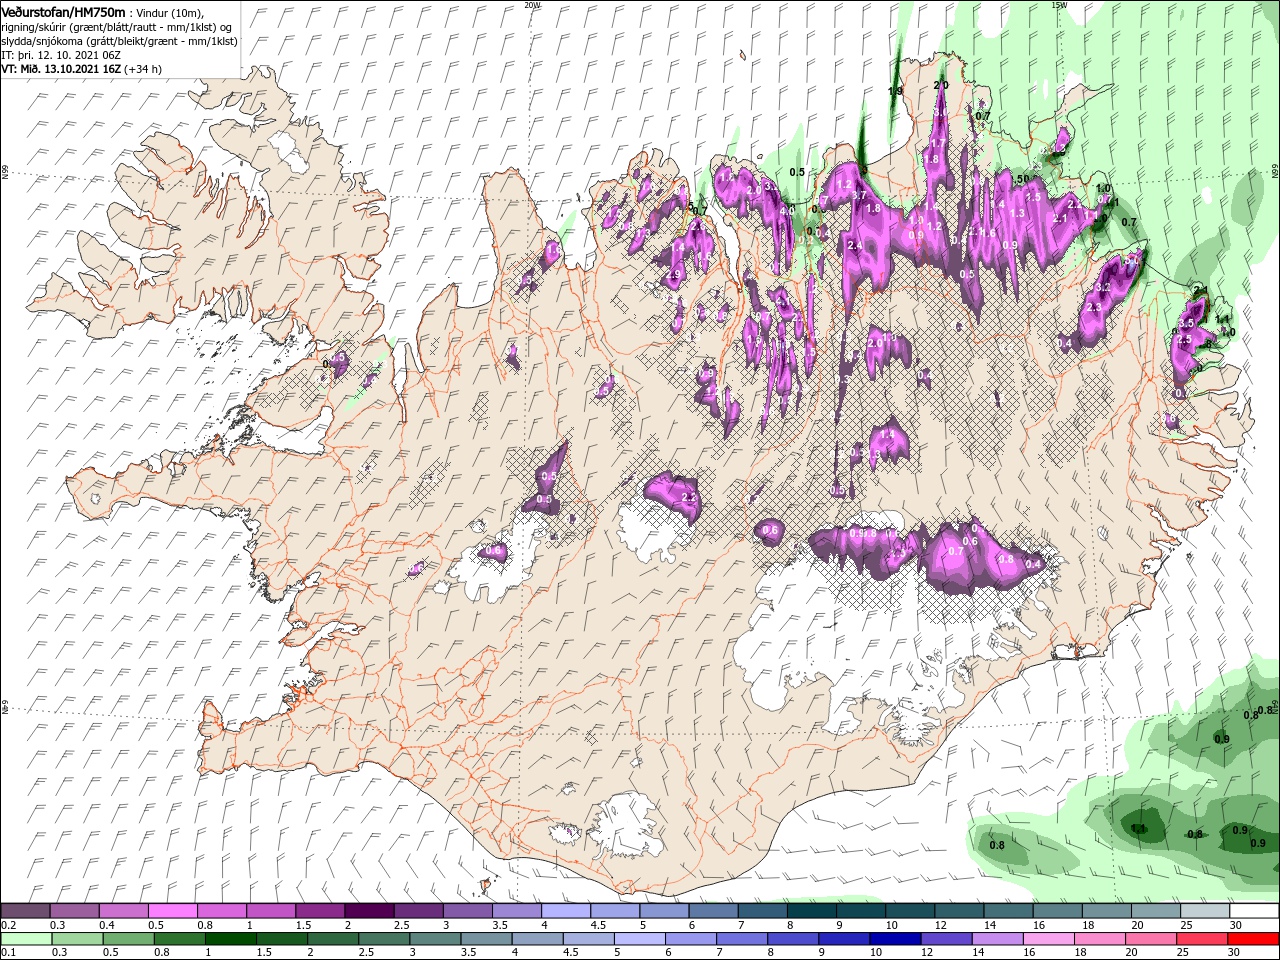This screenshot has width=1280, height=960.
Task: Click the rain scale 16–18 pale pink swatch
Action: coord(1049,939)
